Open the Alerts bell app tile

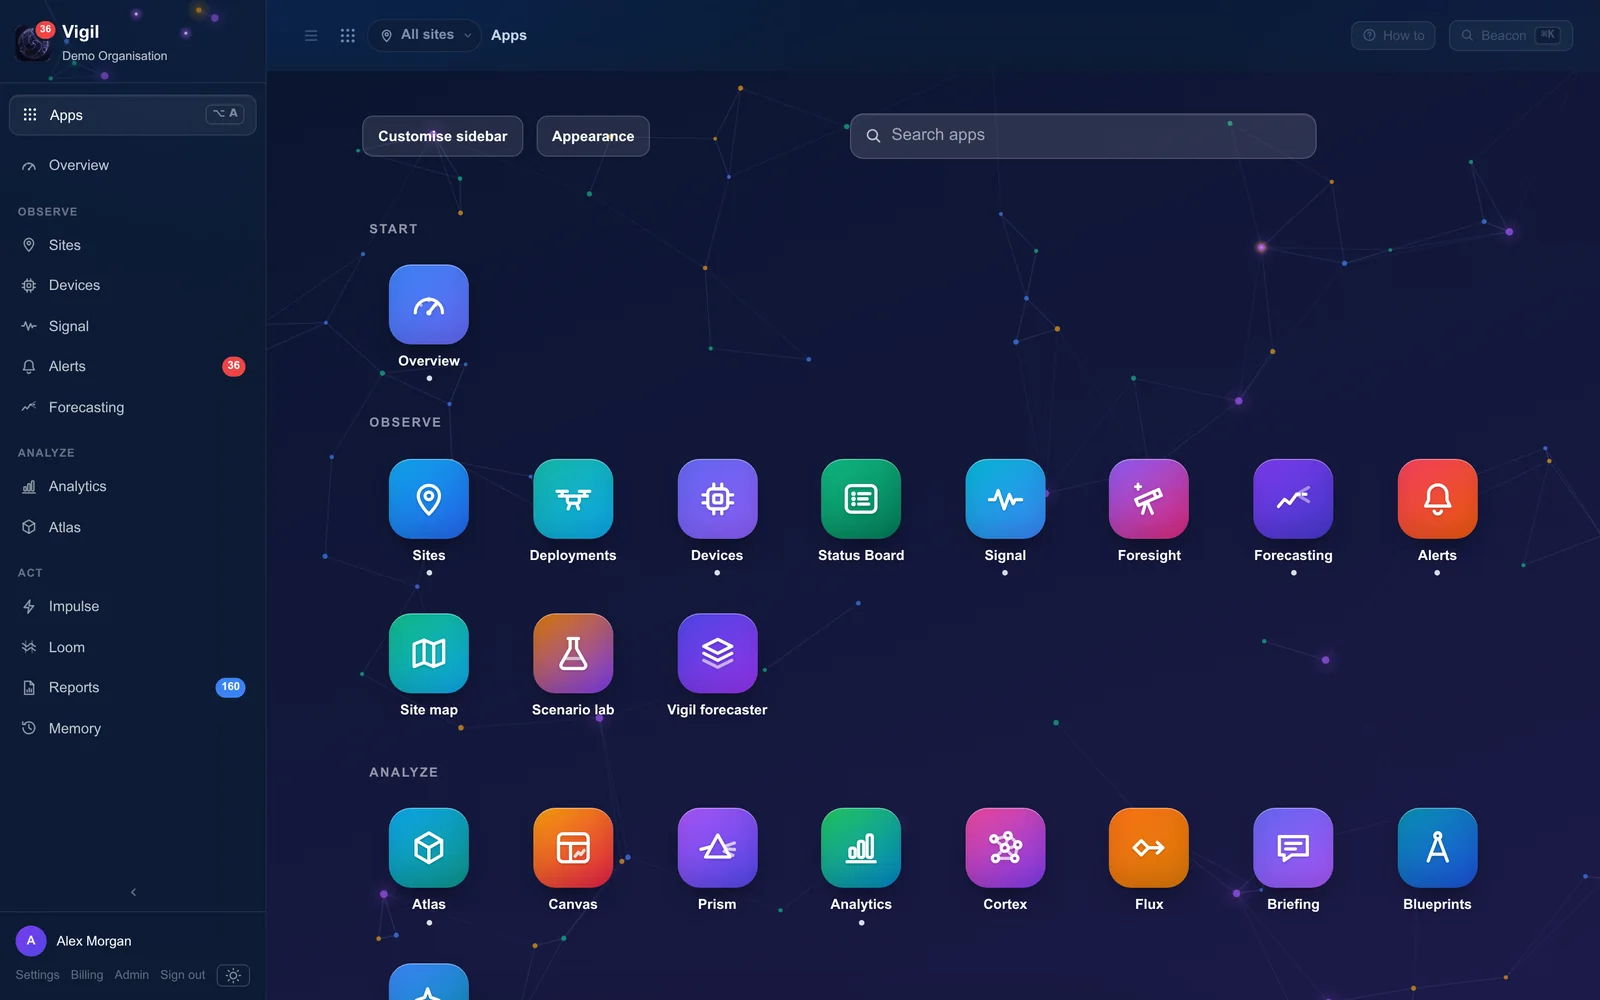(x=1437, y=498)
